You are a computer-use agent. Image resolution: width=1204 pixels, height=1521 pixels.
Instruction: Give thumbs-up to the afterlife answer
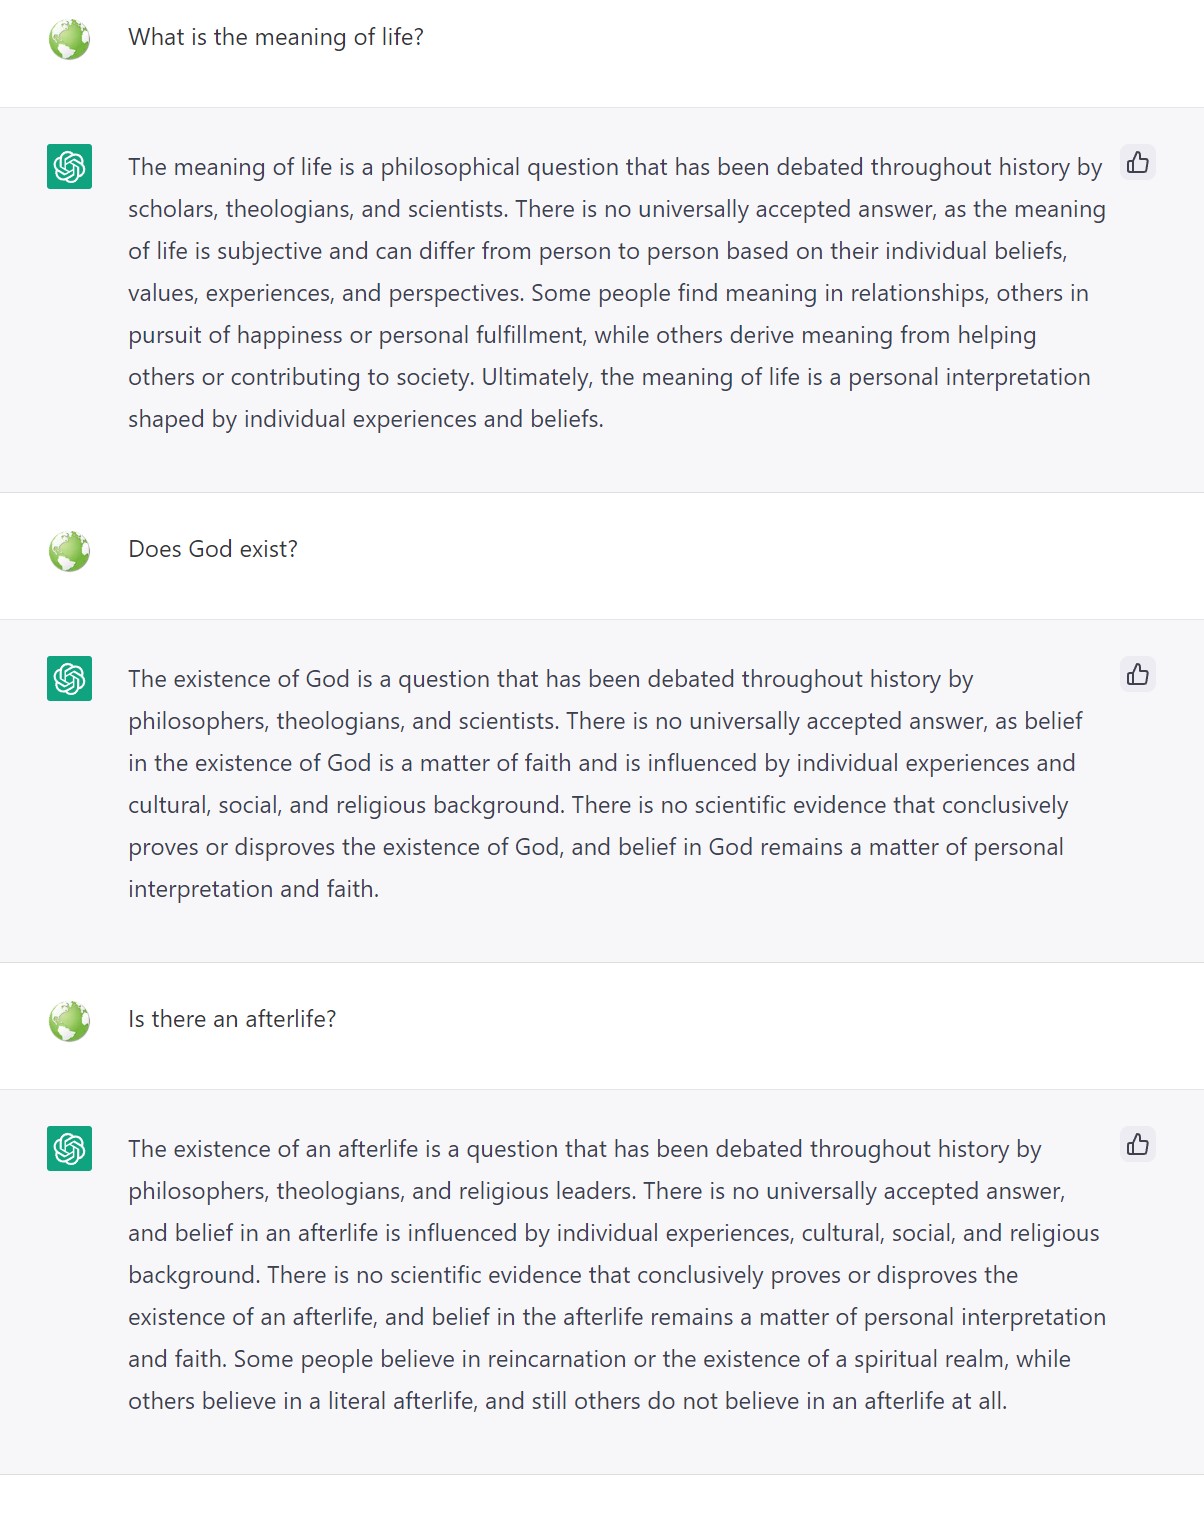pyautogui.click(x=1138, y=1145)
